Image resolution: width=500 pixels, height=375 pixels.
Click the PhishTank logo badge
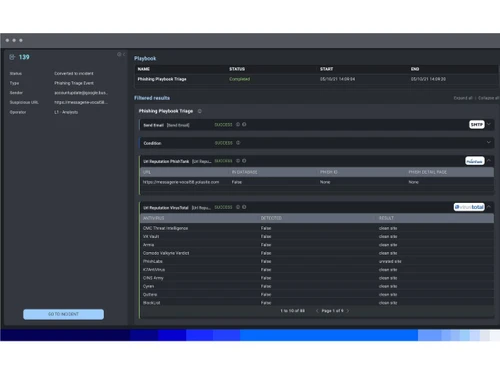(x=475, y=161)
